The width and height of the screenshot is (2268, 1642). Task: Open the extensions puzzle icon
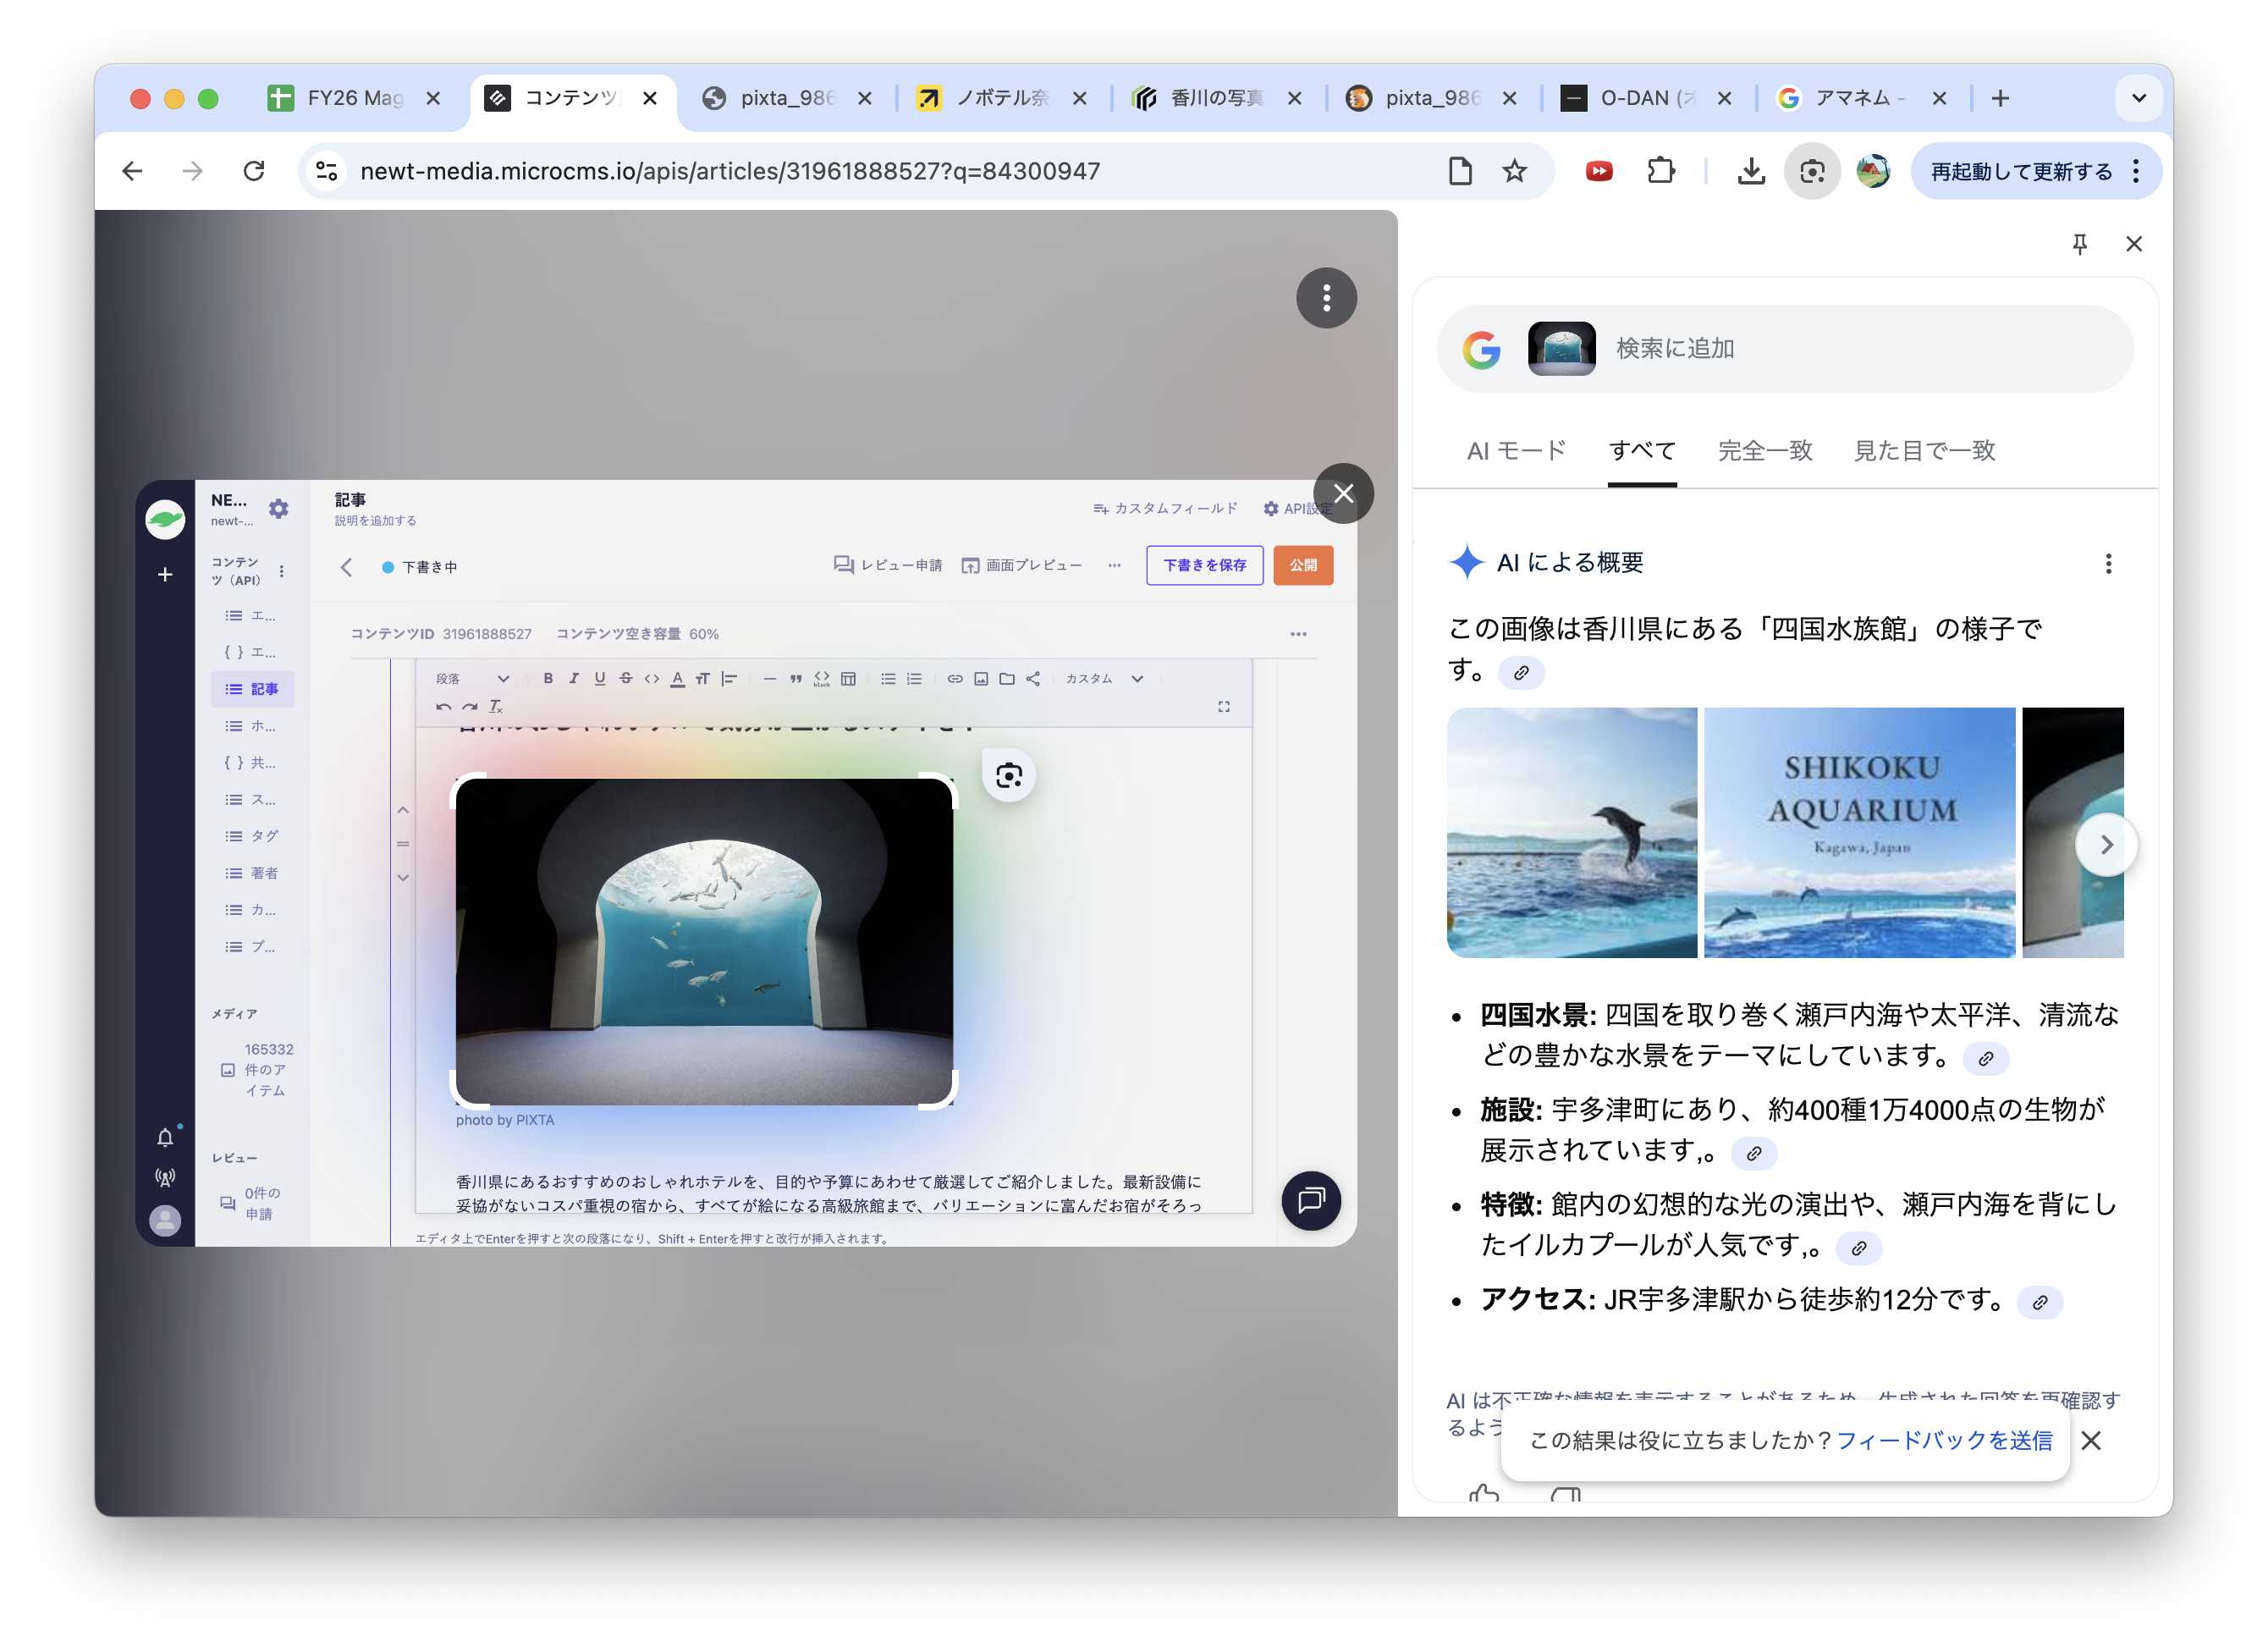tap(1661, 172)
